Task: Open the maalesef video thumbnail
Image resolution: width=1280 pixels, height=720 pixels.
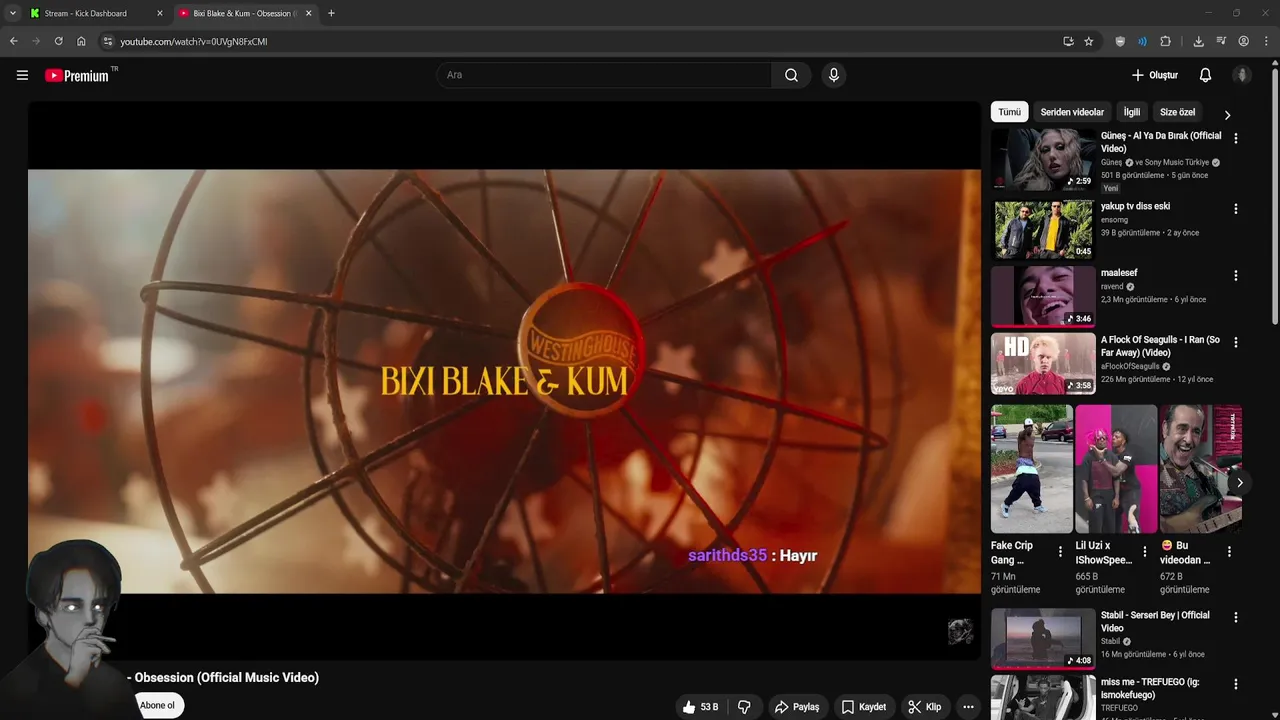Action: [1043, 296]
